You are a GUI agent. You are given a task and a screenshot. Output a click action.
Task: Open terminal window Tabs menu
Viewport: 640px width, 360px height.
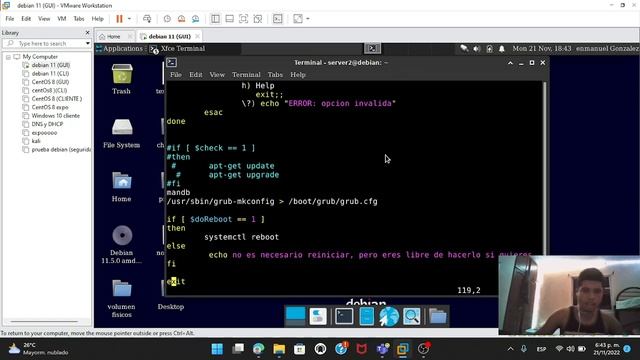275,75
